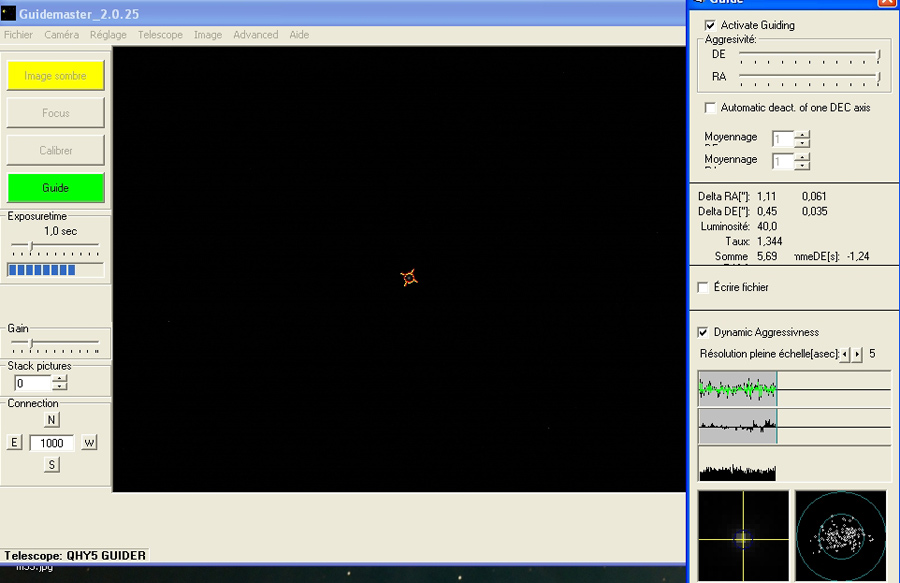Toggle Dynamic Aggressivness checkbox
The image size is (900, 583).
703,332
